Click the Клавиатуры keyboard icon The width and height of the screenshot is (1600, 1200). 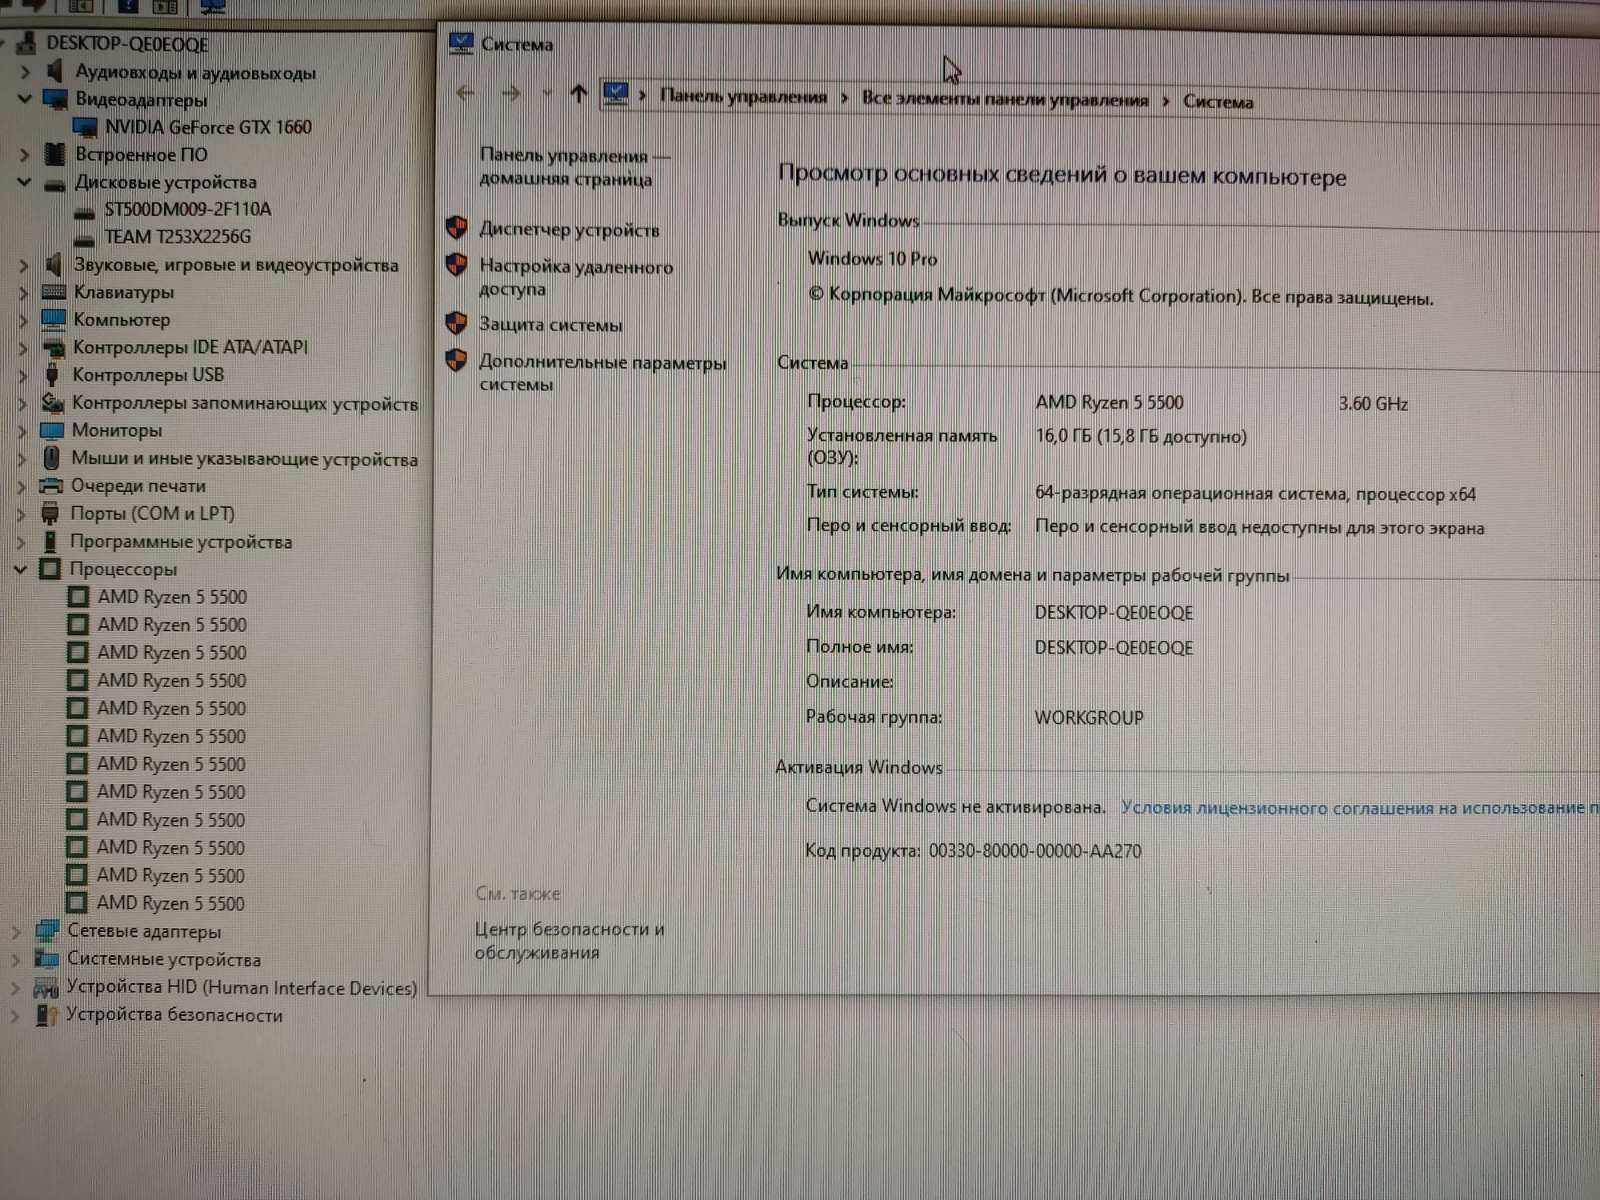[x=53, y=292]
